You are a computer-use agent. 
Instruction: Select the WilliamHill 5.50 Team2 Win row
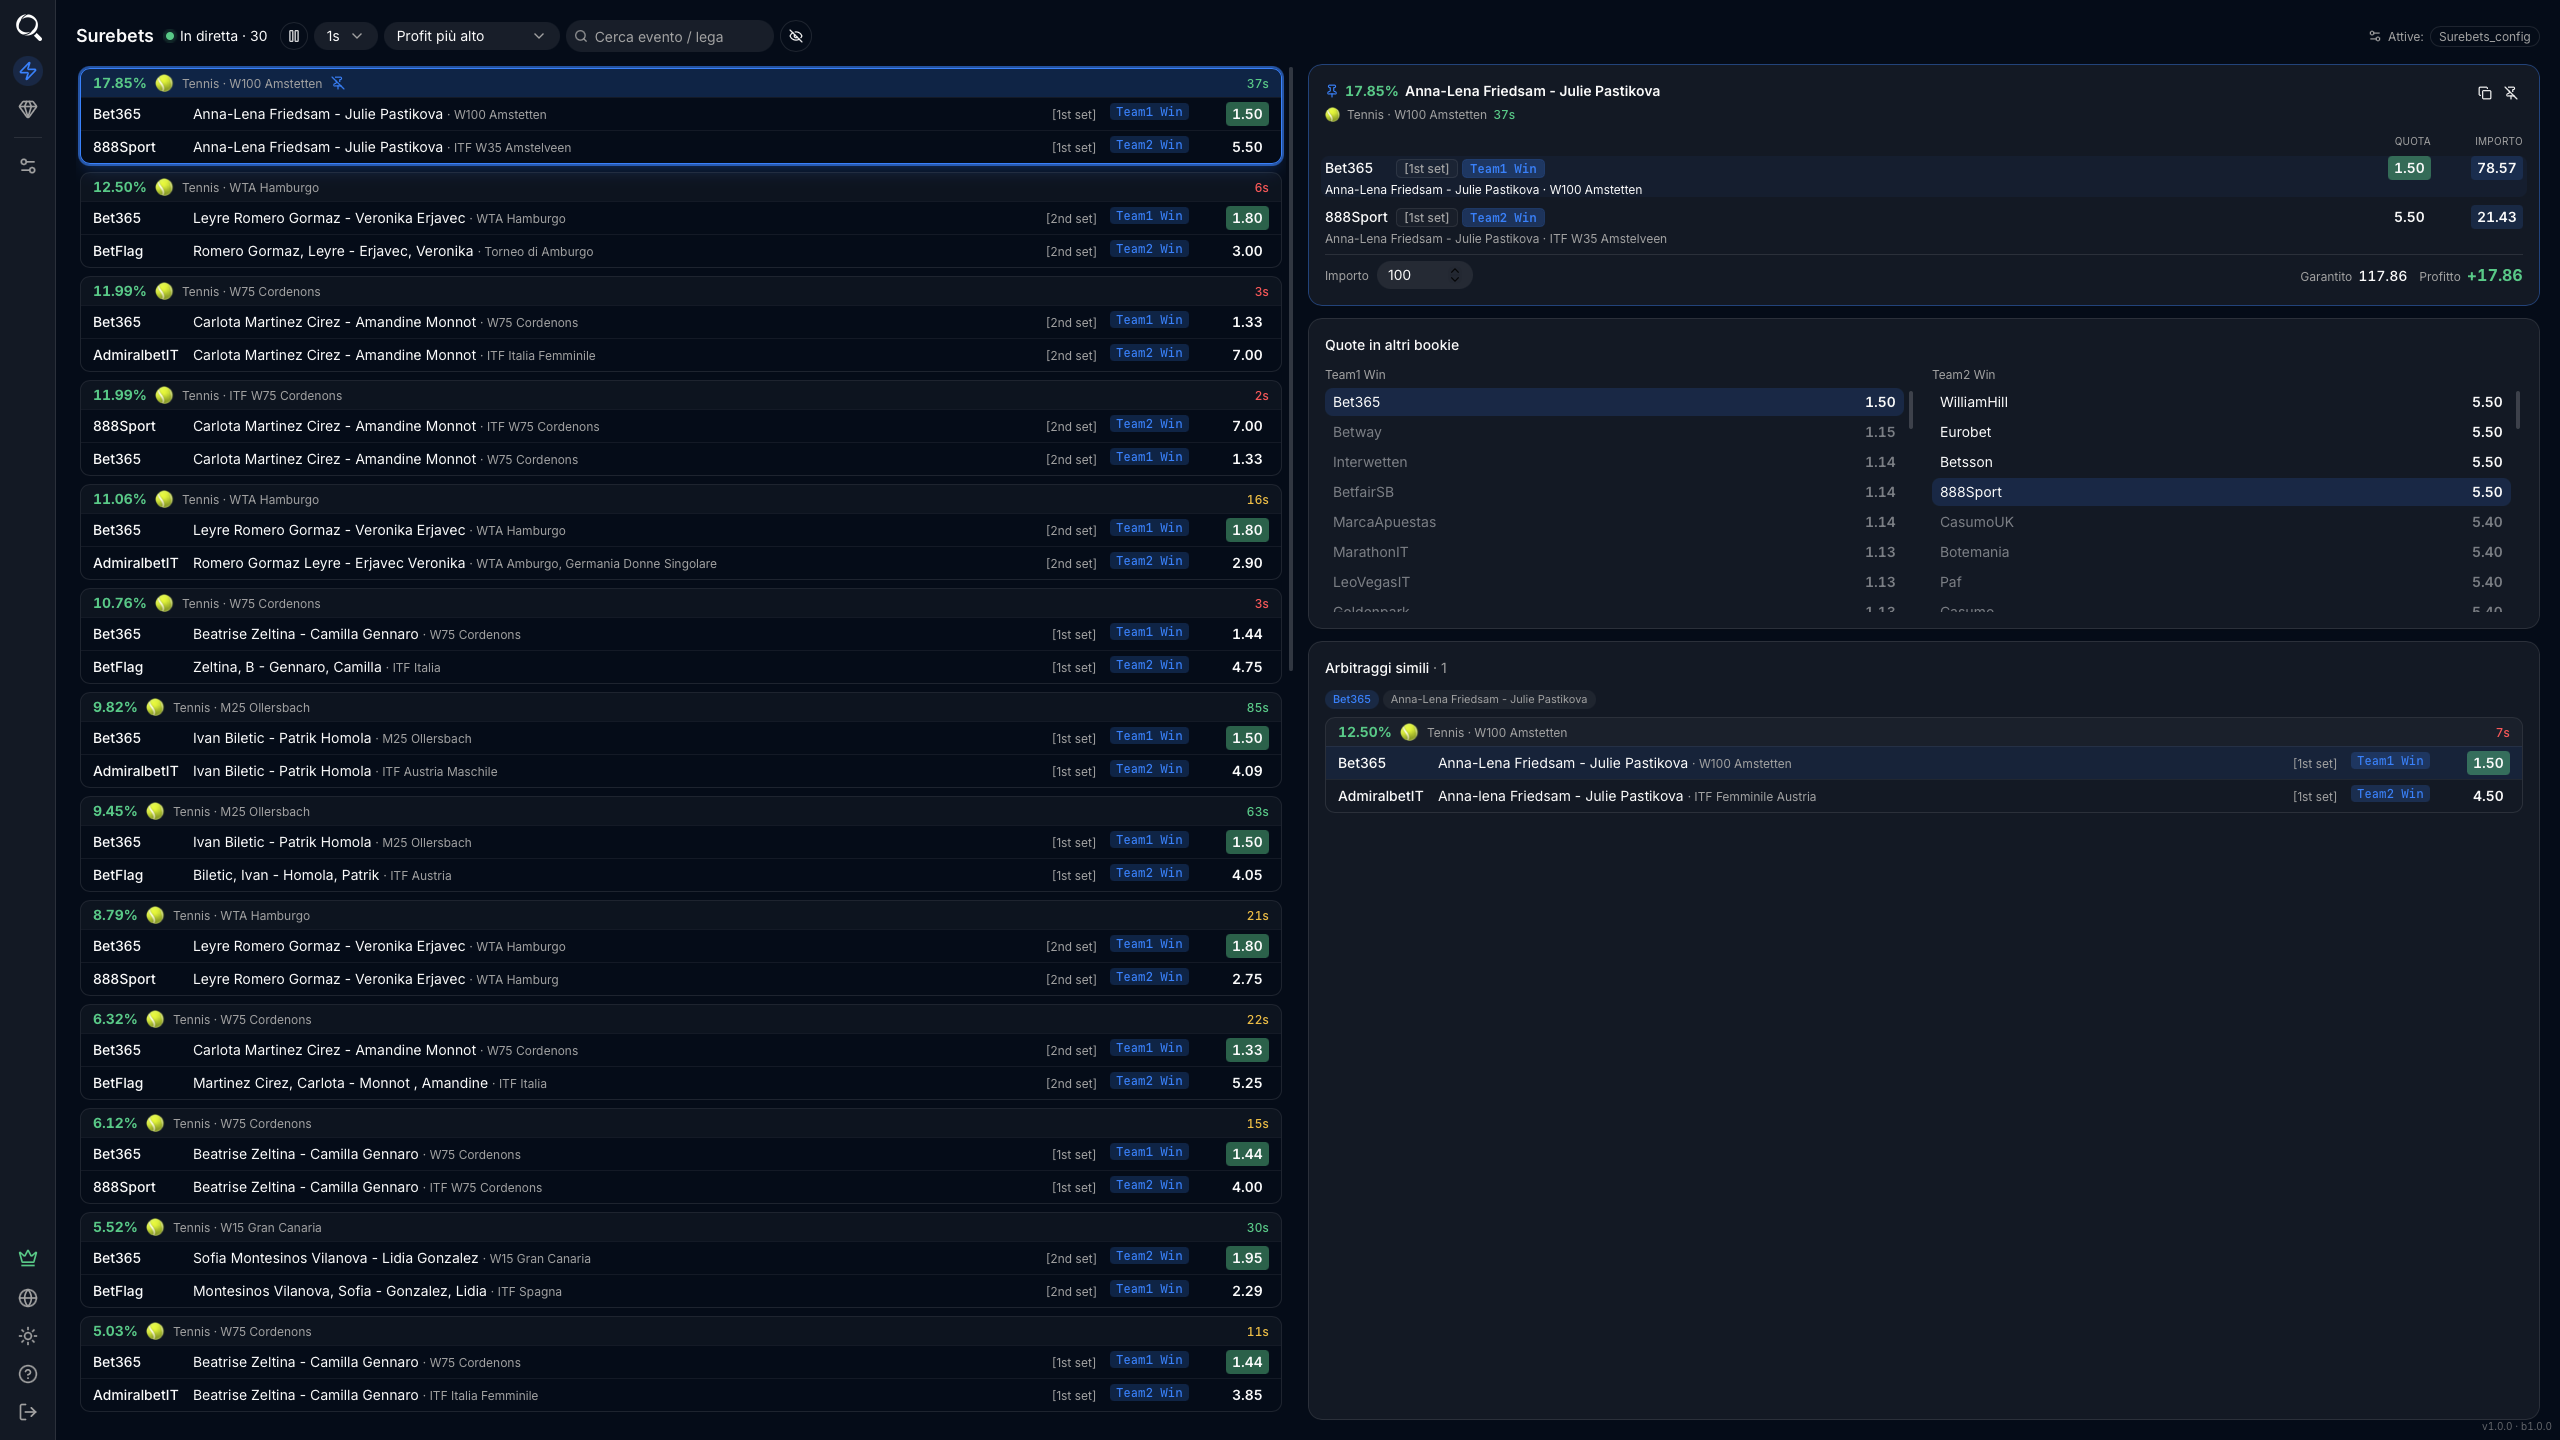tap(2221, 402)
